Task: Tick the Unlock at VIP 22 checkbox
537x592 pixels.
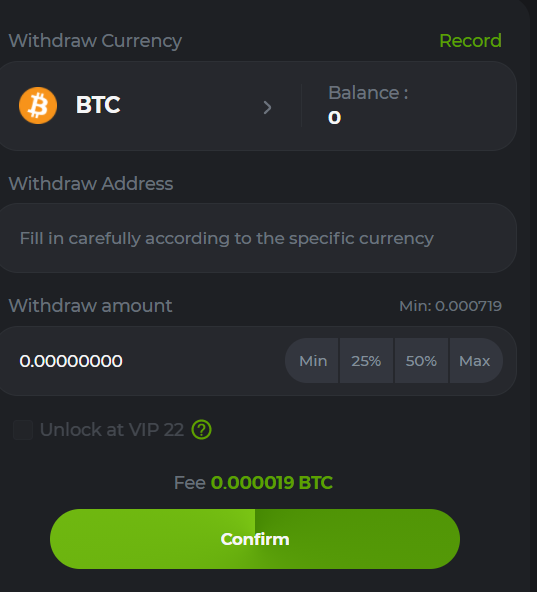Action: (x=23, y=430)
